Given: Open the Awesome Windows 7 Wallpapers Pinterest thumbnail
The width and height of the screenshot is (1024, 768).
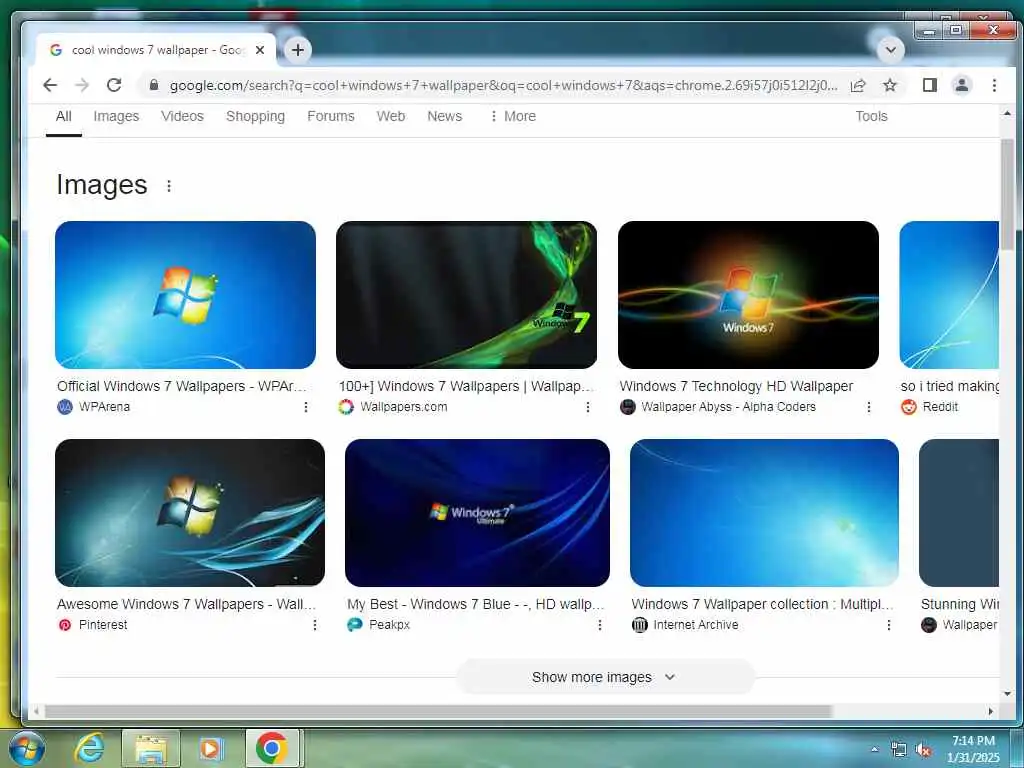Looking at the screenshot, I should pos(190,513).
